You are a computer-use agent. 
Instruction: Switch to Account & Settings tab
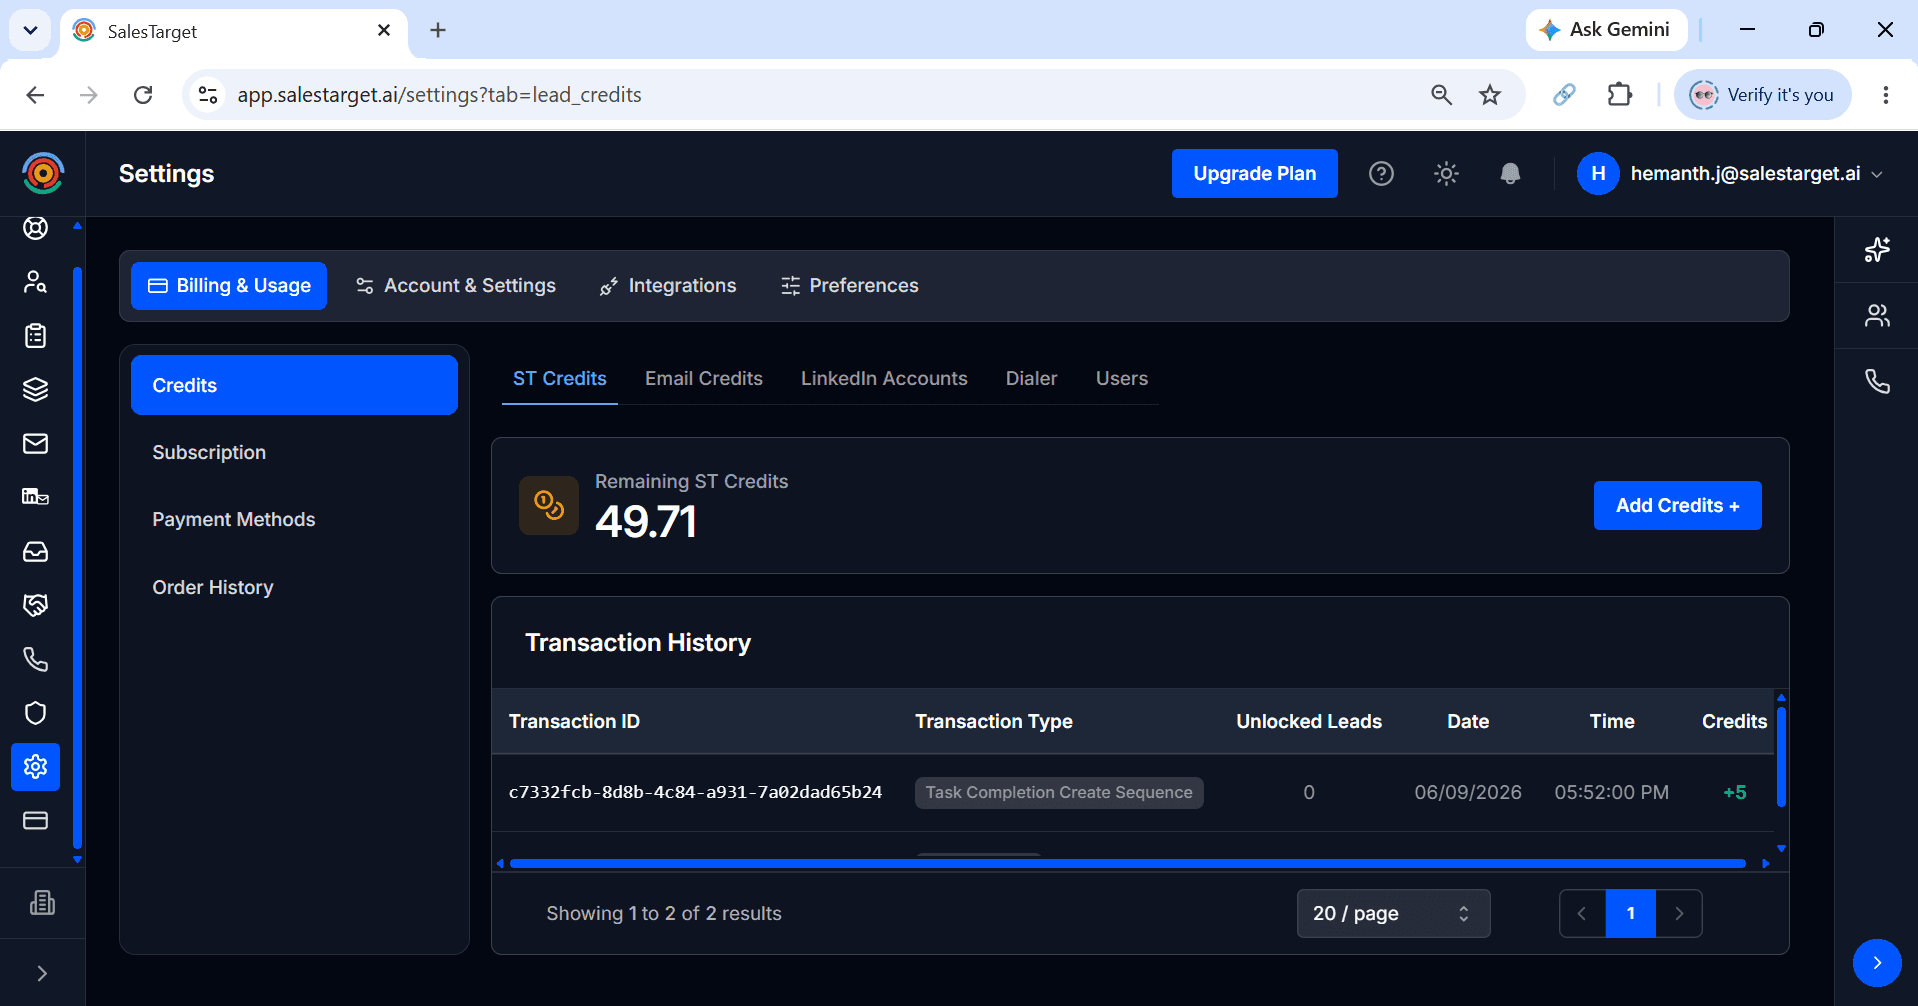pos(456,286)
